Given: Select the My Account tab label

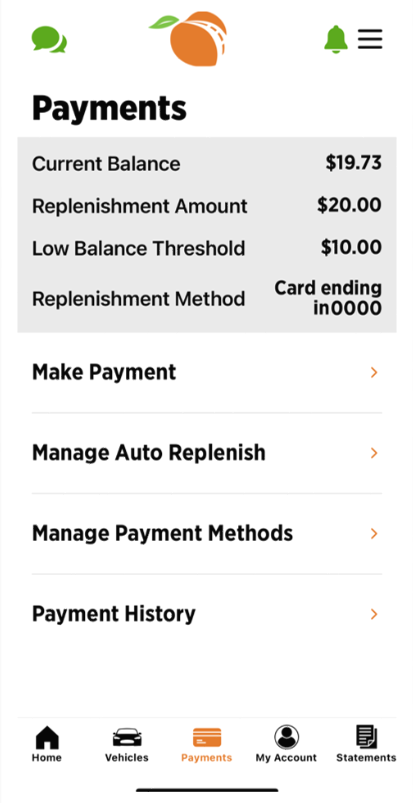Looking at the screenshot, I should tap(286, 757).
